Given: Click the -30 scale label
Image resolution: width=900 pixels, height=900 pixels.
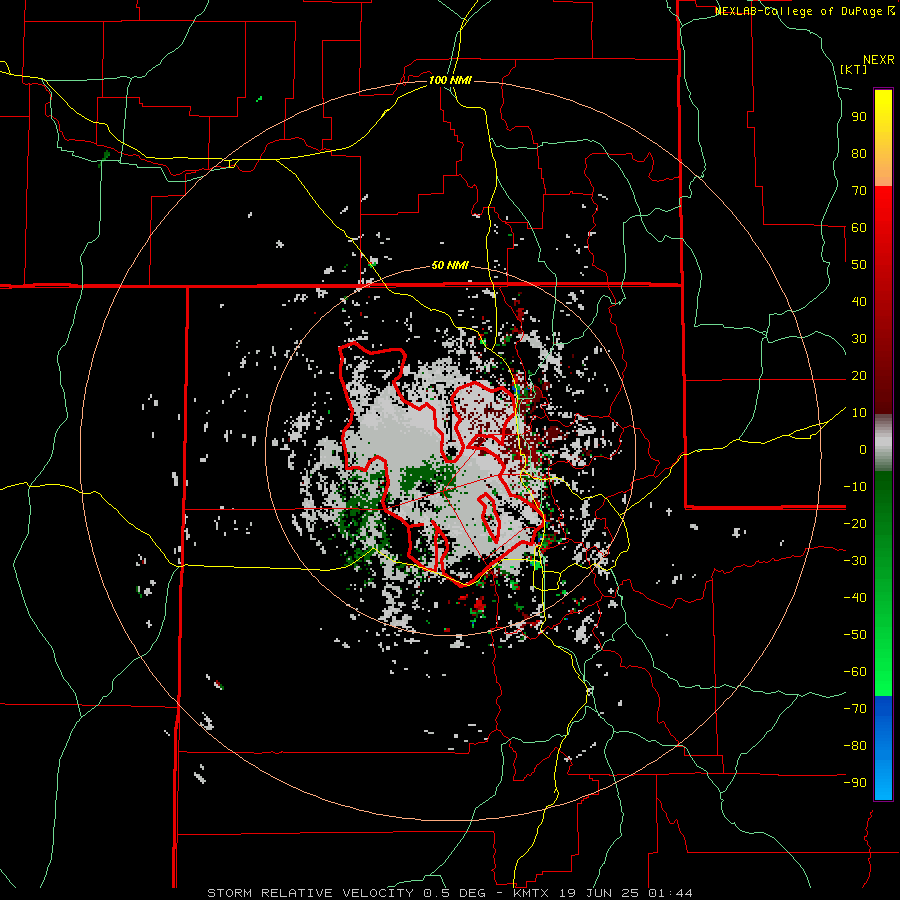Looking at the screenshot, I should tap(855, 561).
